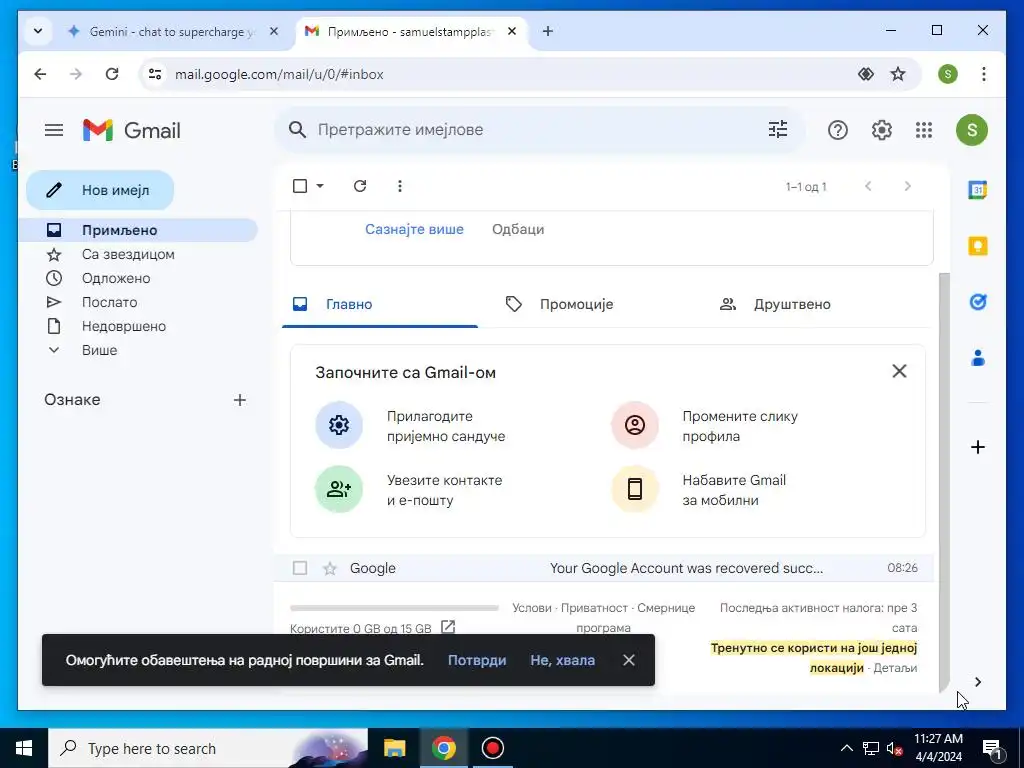Open Google apps grid icon

(923, 130)
